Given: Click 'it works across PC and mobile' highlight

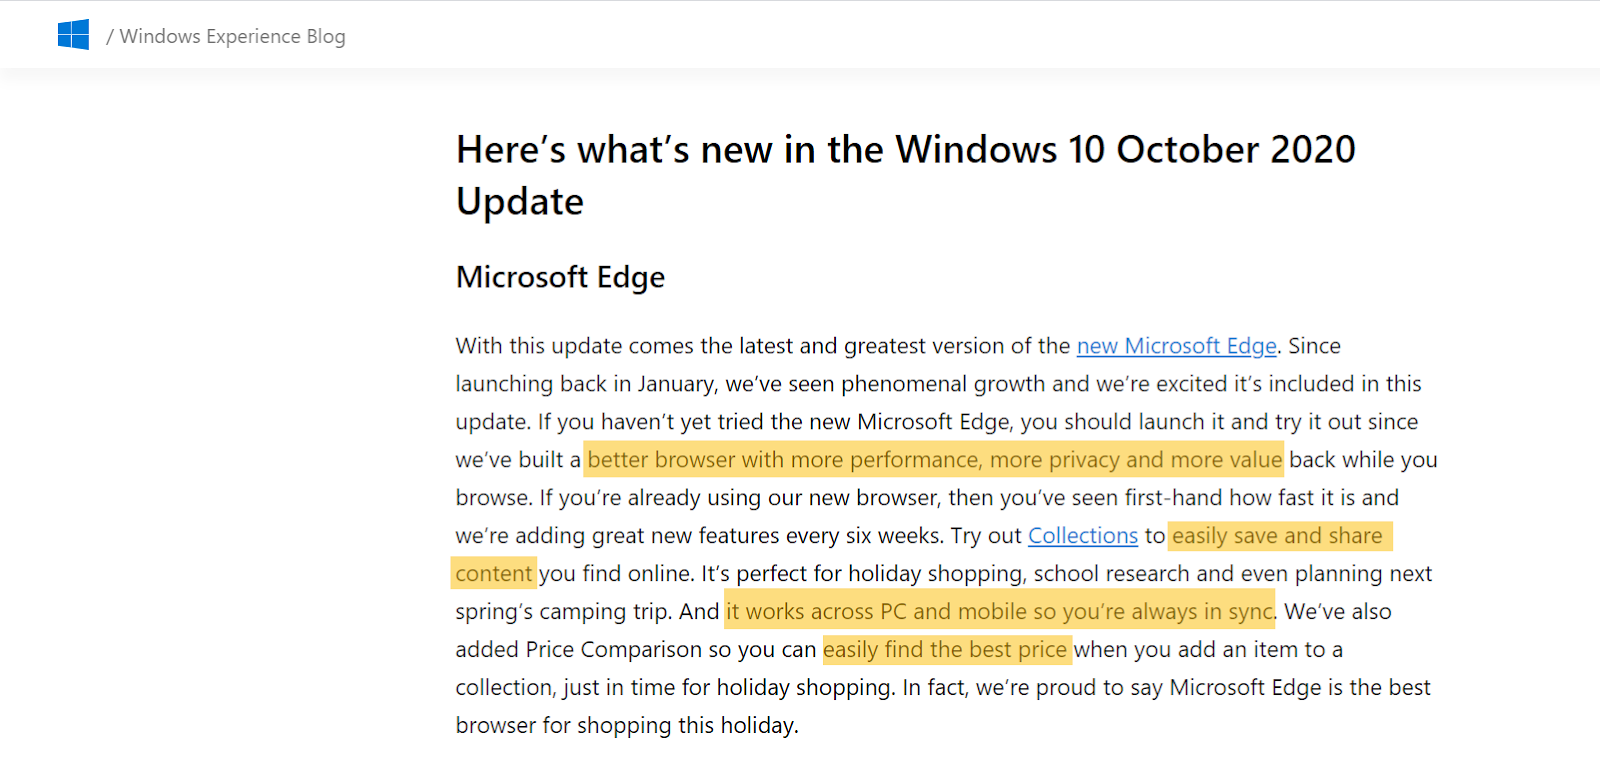Looking at the screenshot, I should tap(999, 612).
